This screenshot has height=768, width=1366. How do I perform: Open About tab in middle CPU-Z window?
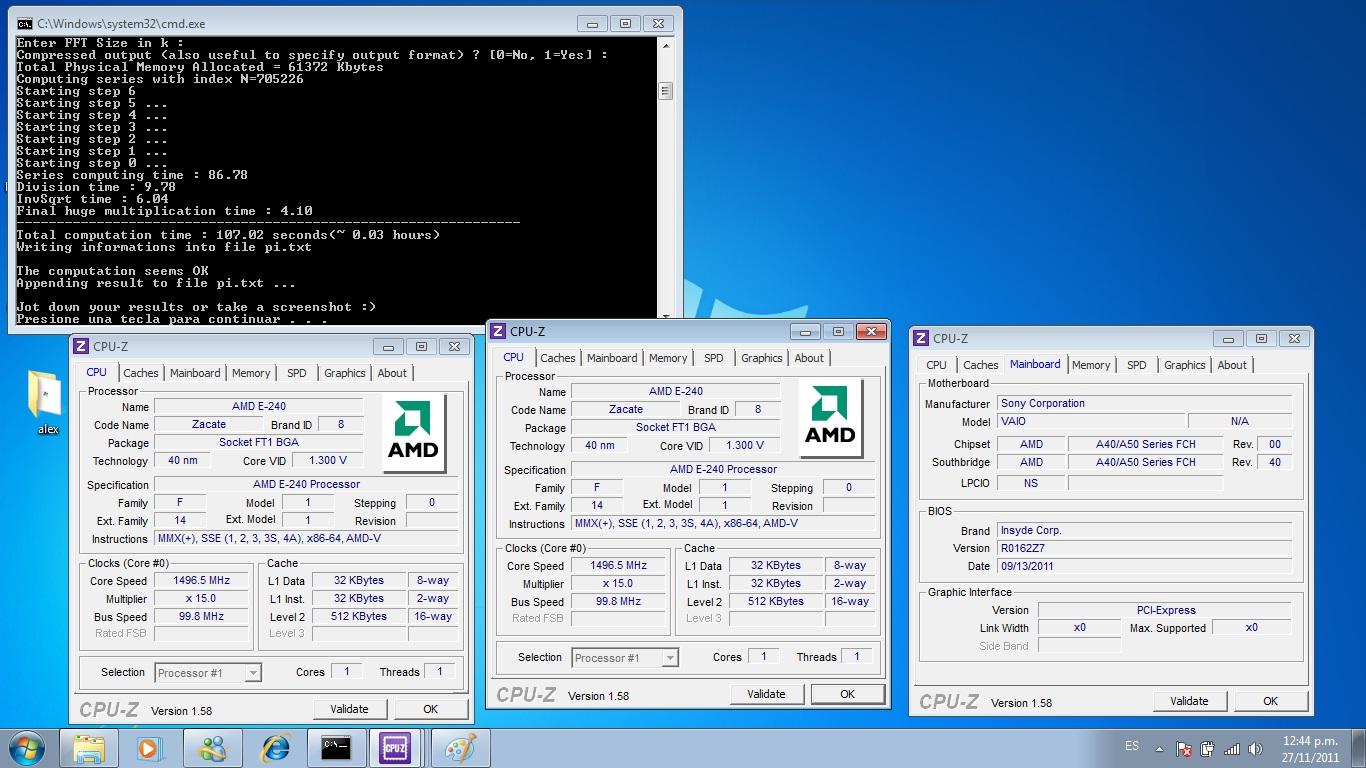pyautogui.click(x=809, y=358)
